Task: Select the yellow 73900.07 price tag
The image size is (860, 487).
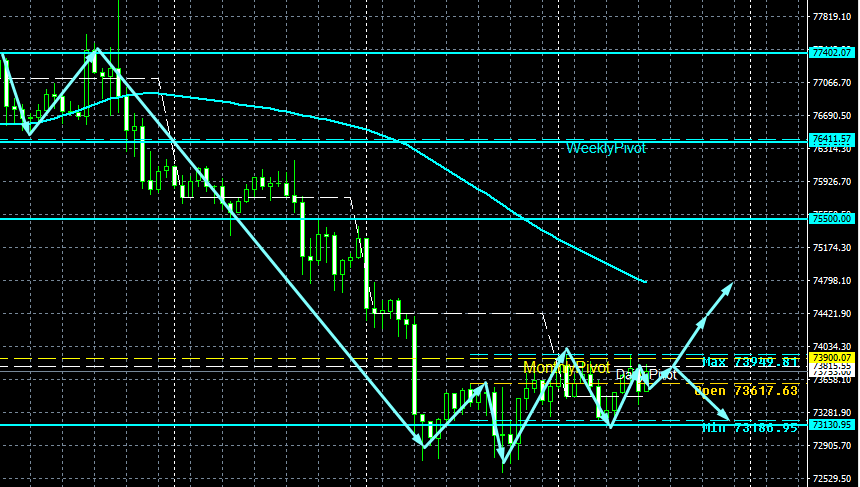Action: (831, 358)
